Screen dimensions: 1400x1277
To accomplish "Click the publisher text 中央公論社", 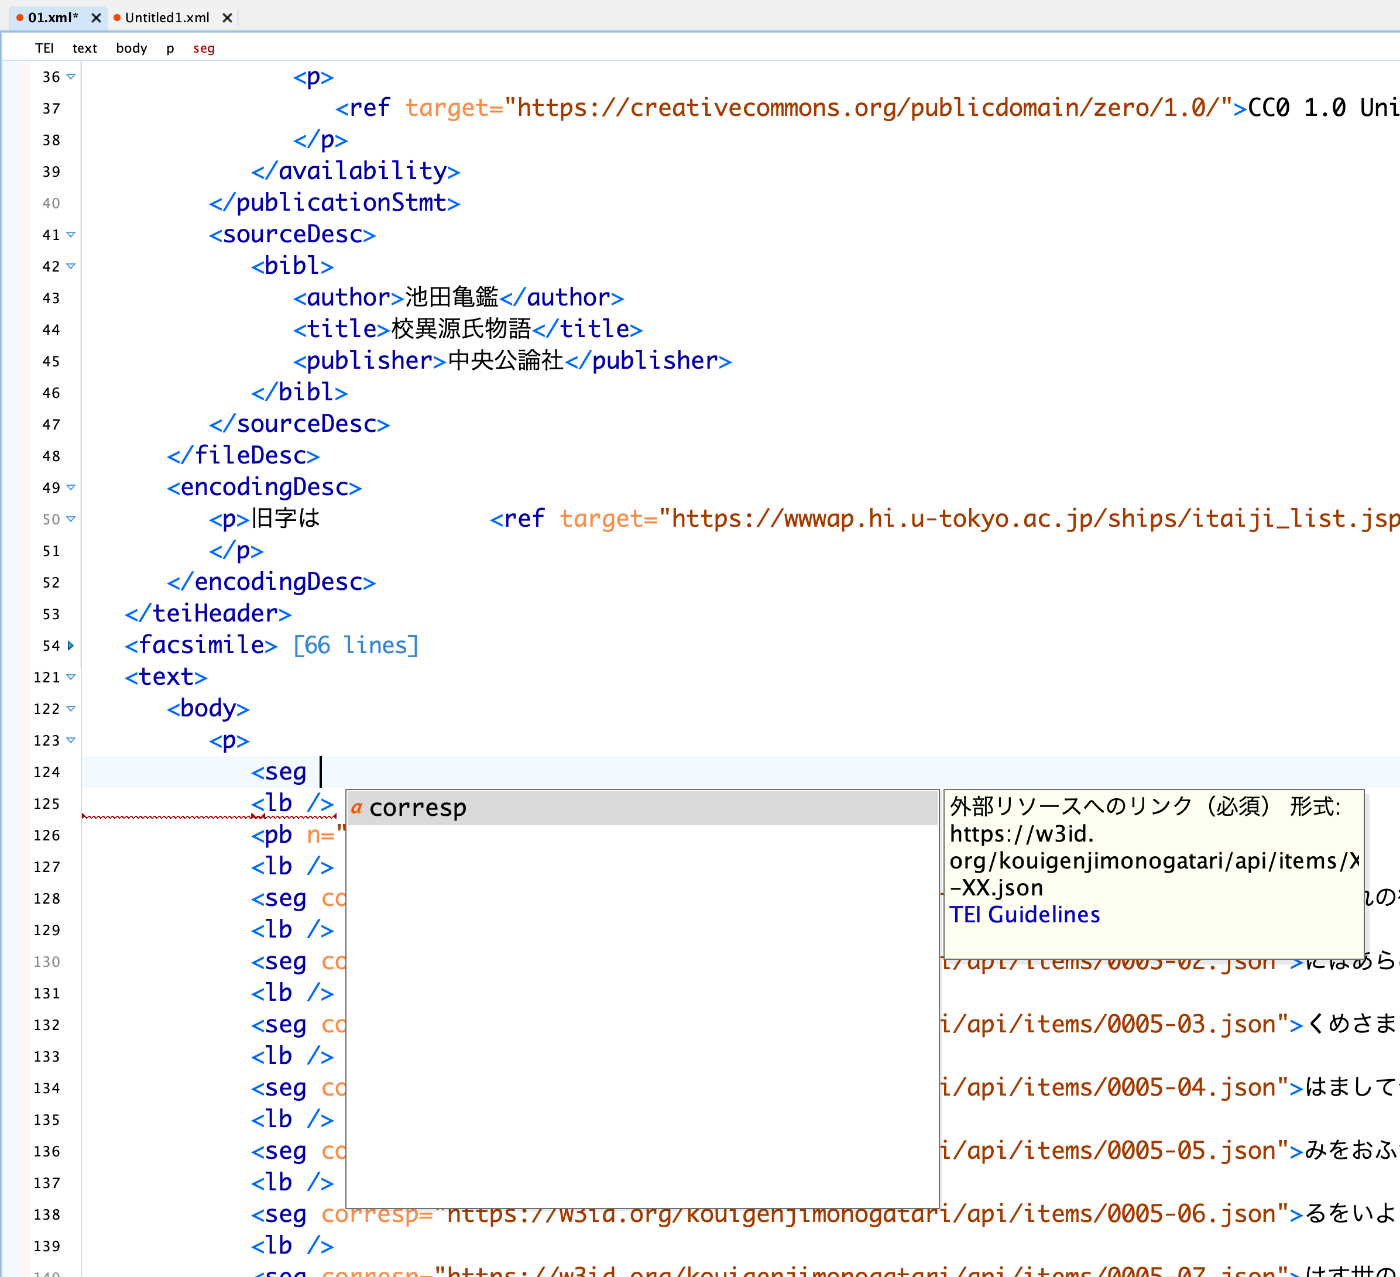I will 506,361.
